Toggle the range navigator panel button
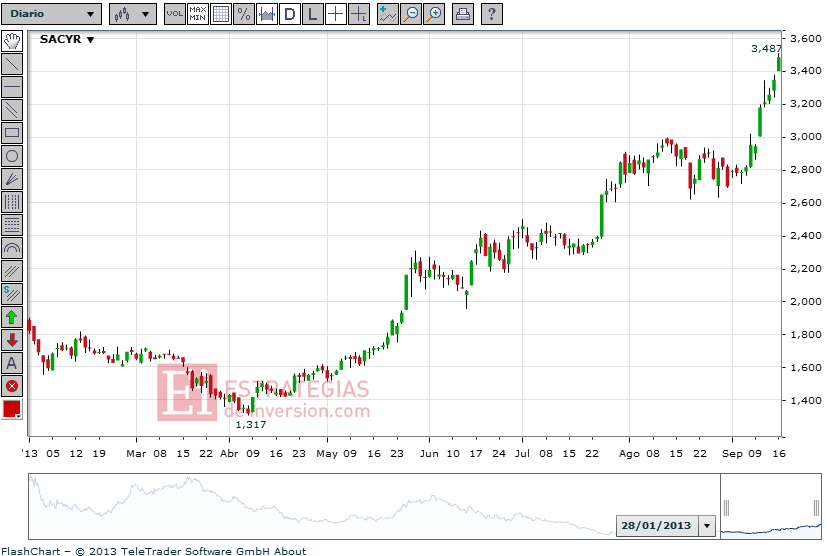The image size is (827, 556). tap(267, 14)
